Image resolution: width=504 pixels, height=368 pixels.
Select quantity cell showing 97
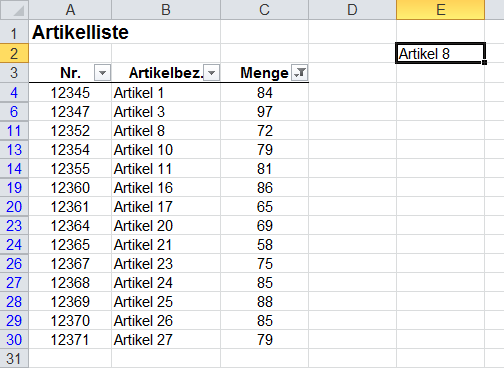pos(264,111)
